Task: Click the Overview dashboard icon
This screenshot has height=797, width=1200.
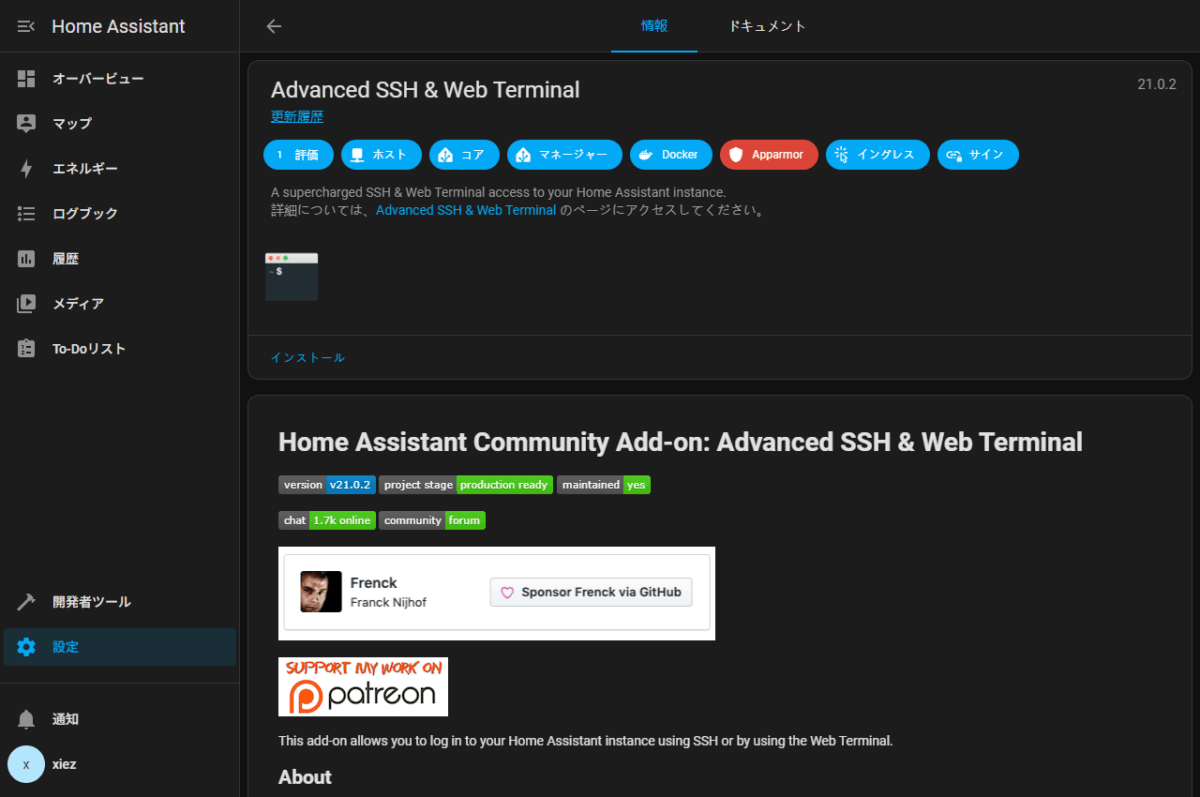Action: 26,78
